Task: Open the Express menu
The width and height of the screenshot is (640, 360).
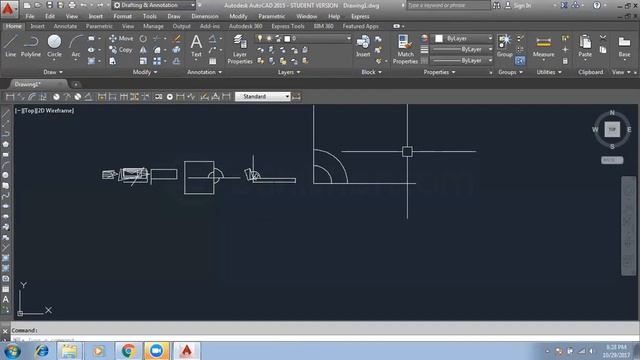Action: pos(360,16)
